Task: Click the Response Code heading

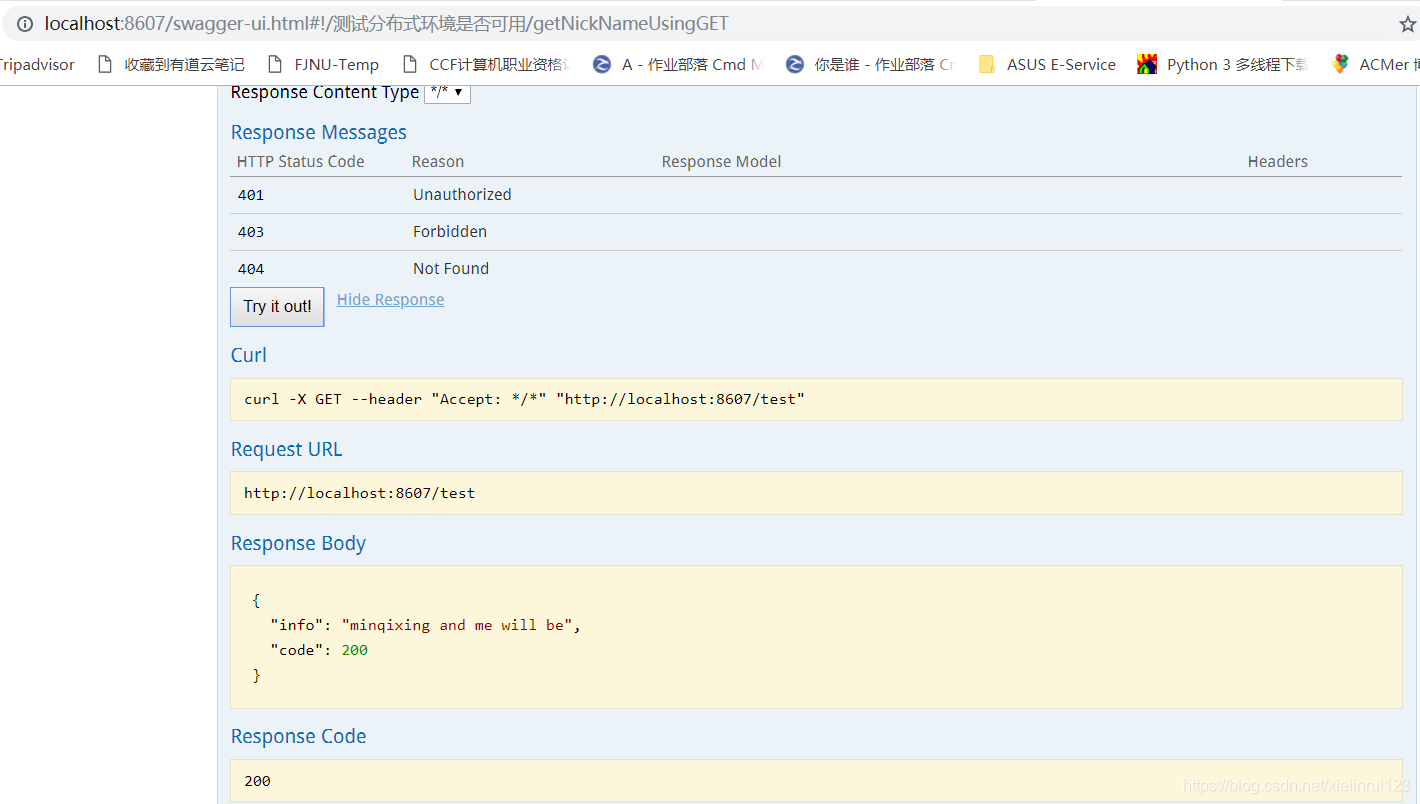Action: coord(298,736)
